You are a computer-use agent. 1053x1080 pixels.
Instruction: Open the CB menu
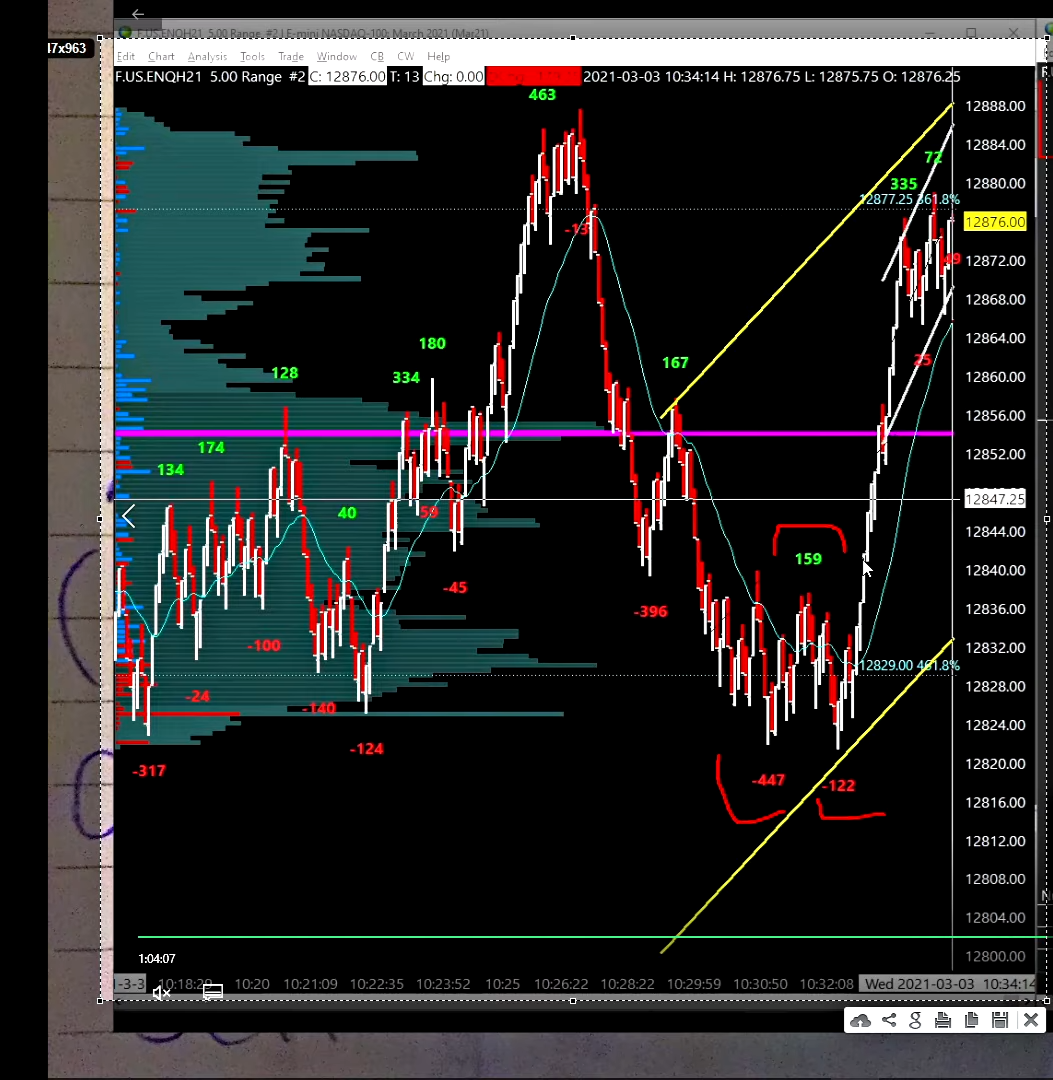click(x=377, y=56)
